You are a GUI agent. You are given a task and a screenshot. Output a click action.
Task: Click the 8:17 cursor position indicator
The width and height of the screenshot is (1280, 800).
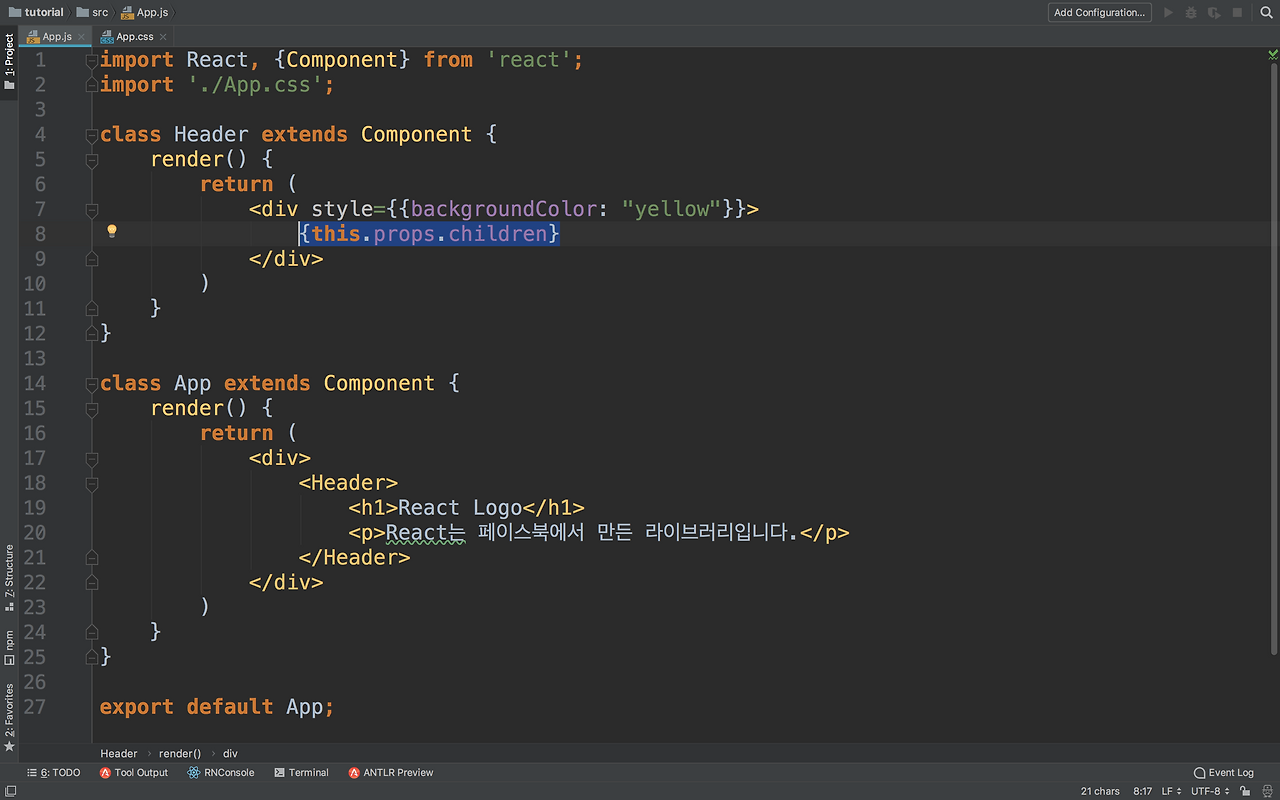tap(1143, 791)
